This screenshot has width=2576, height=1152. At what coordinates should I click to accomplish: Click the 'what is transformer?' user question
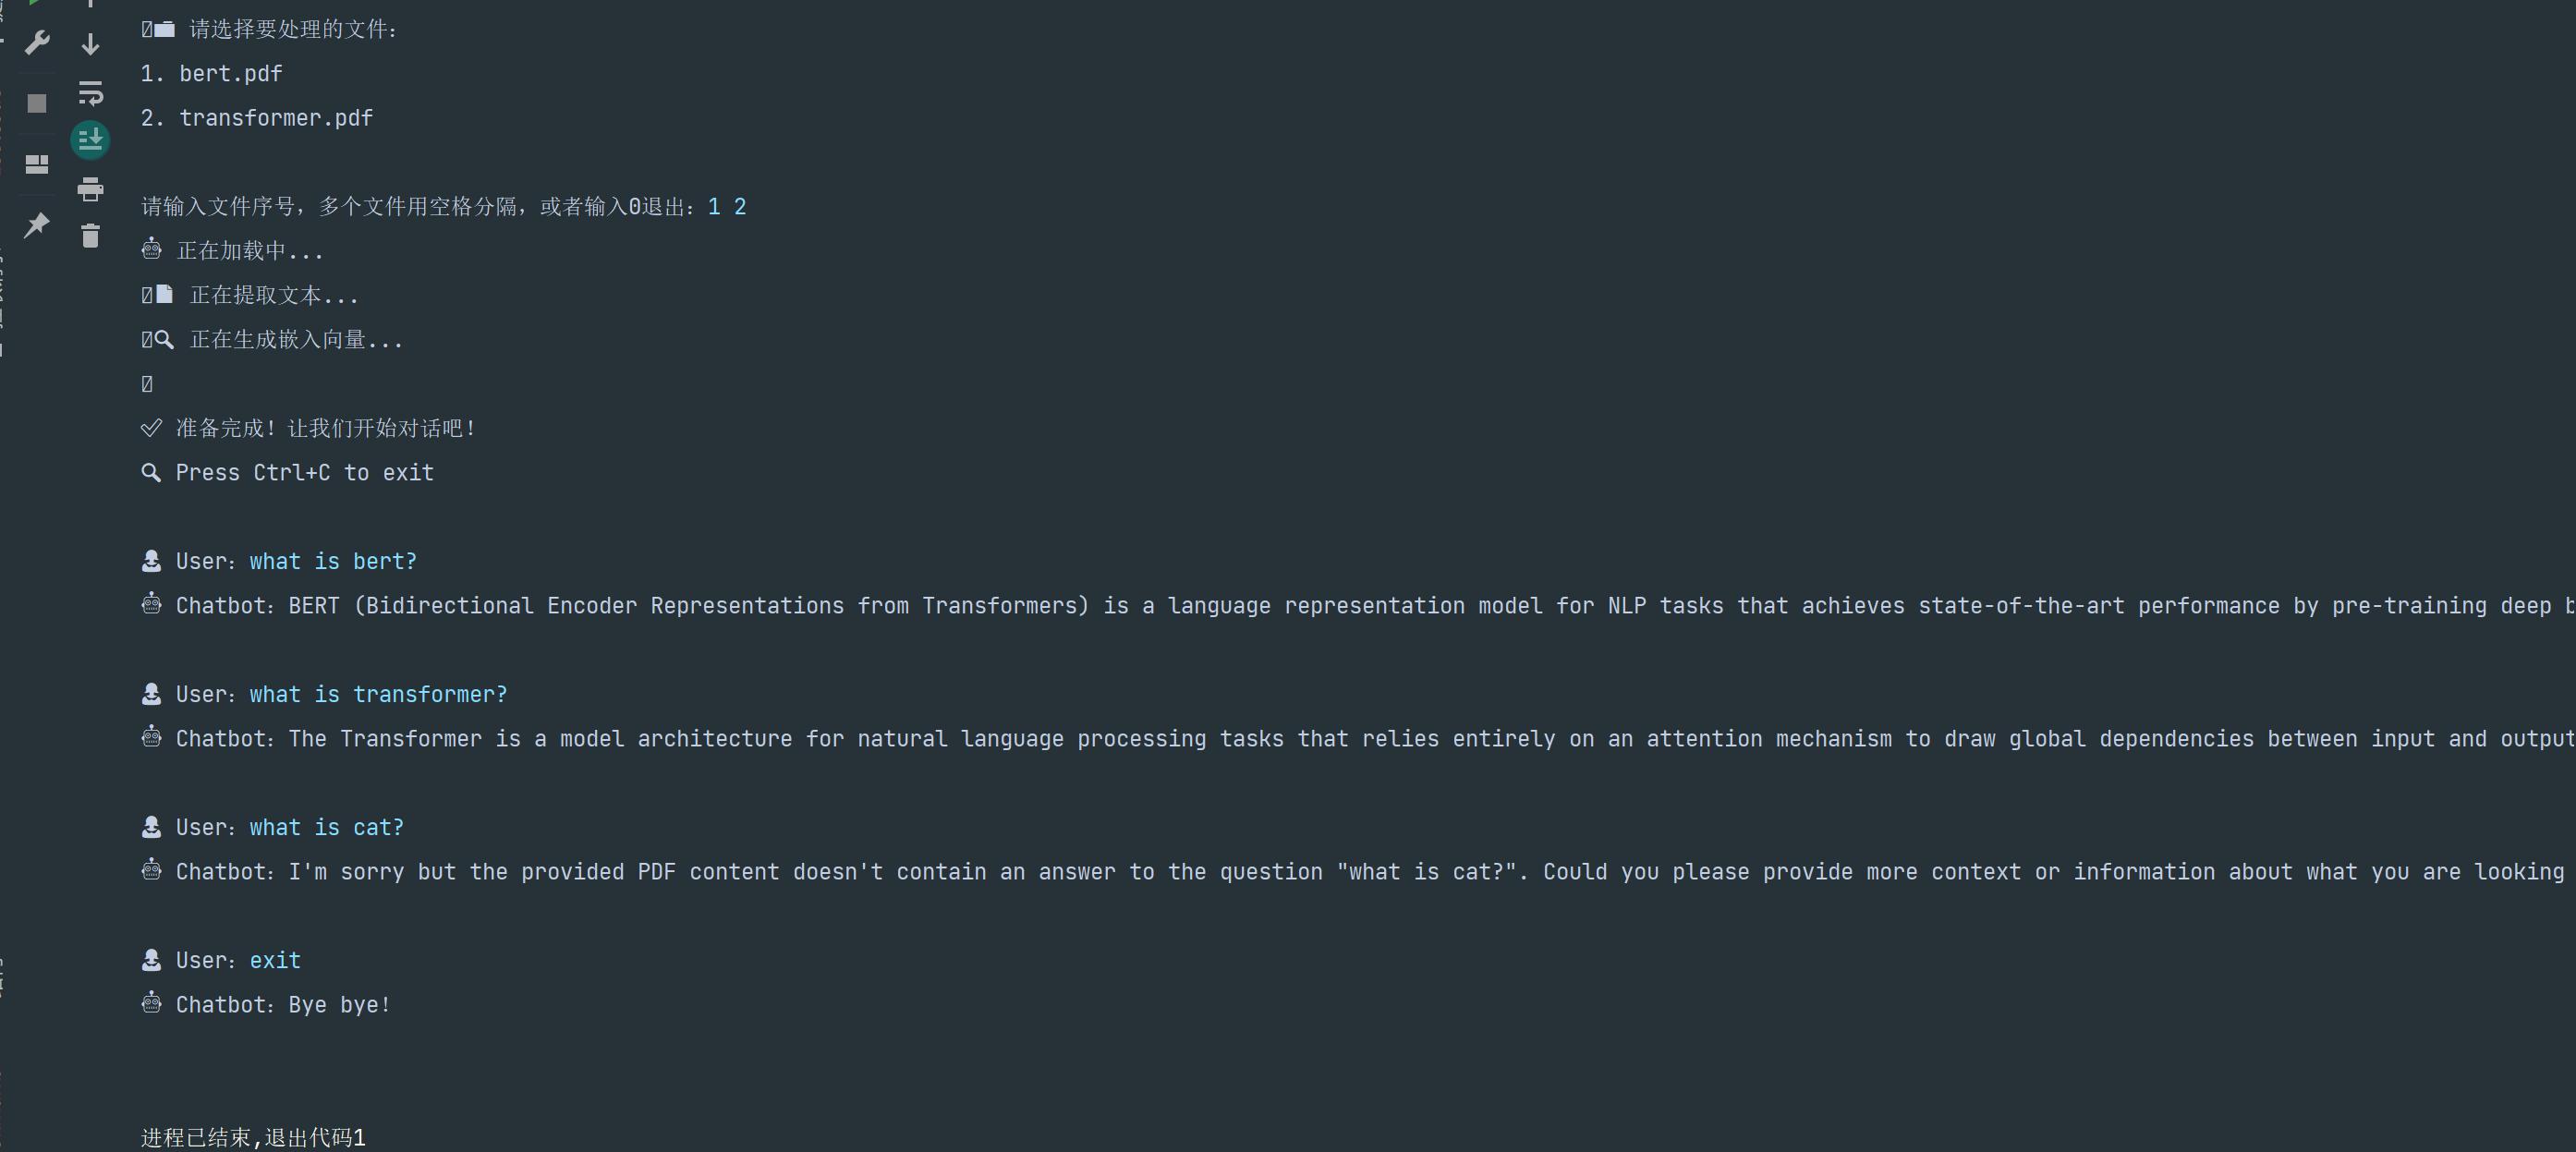point(378,694)
